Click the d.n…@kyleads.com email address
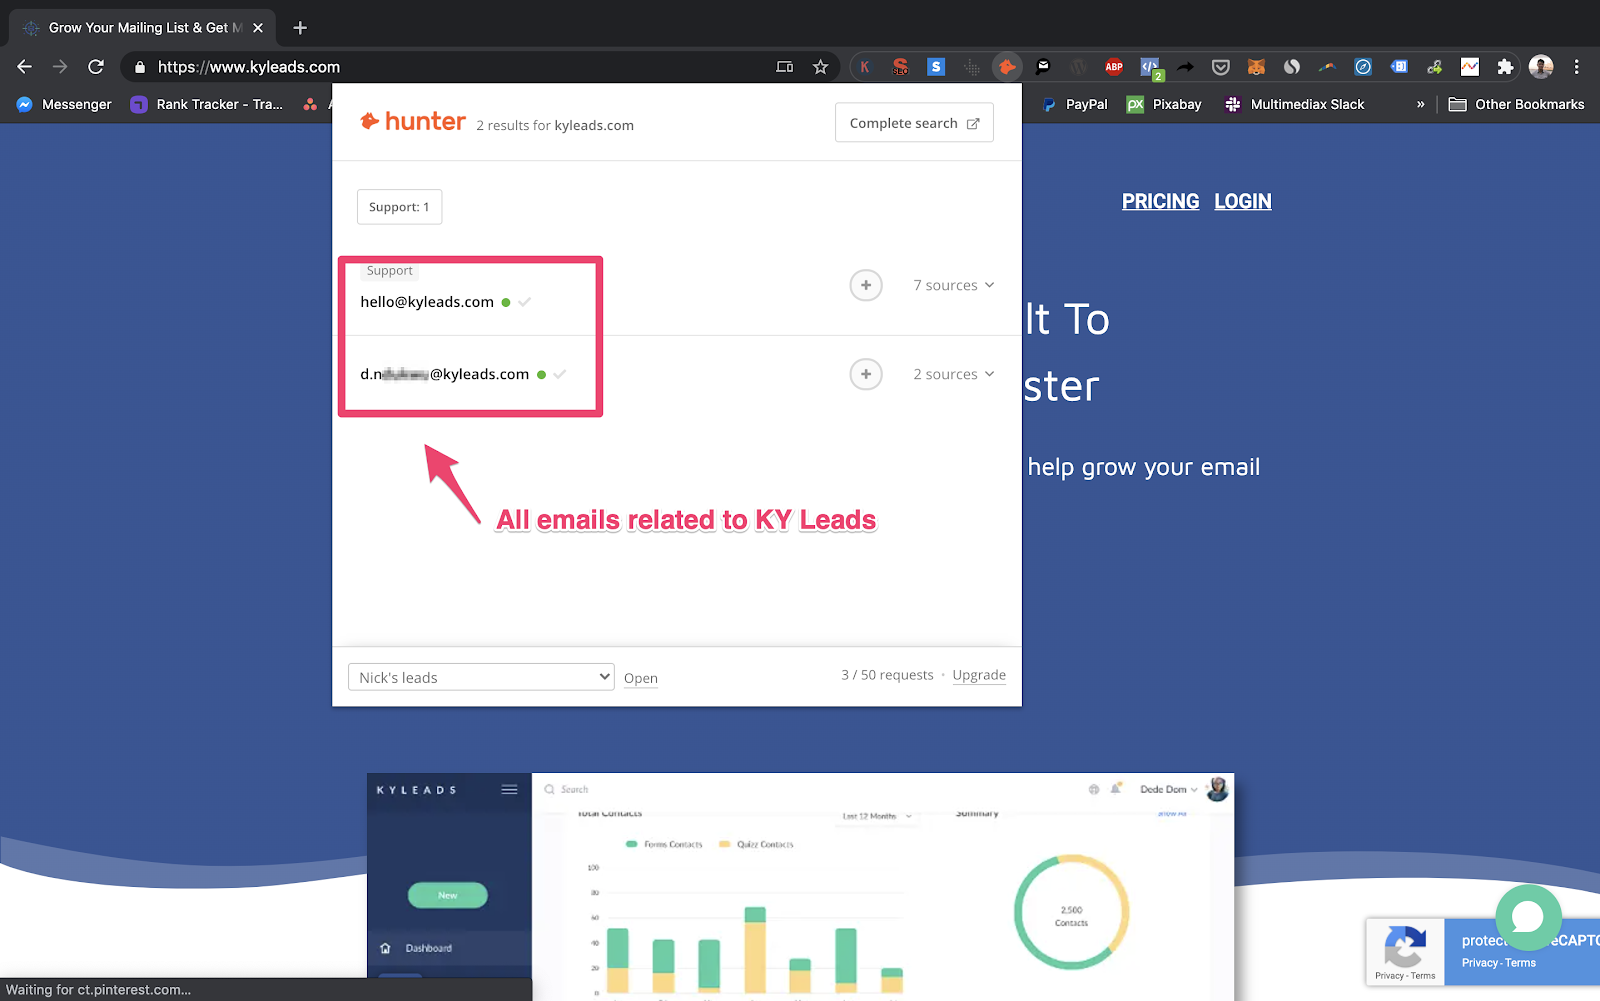The width and height of the screenshot is (1600, 1001). 445,374
